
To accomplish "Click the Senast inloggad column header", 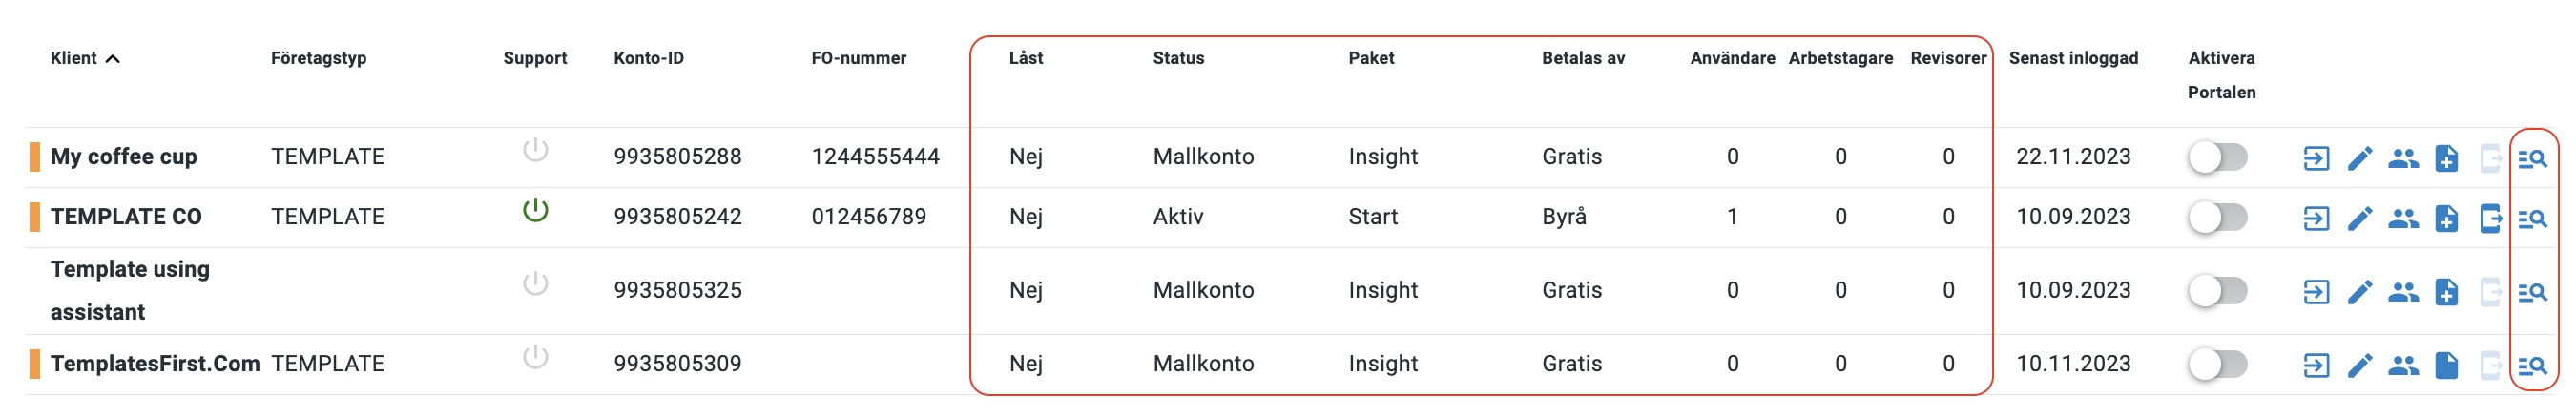I will 2073,58.
